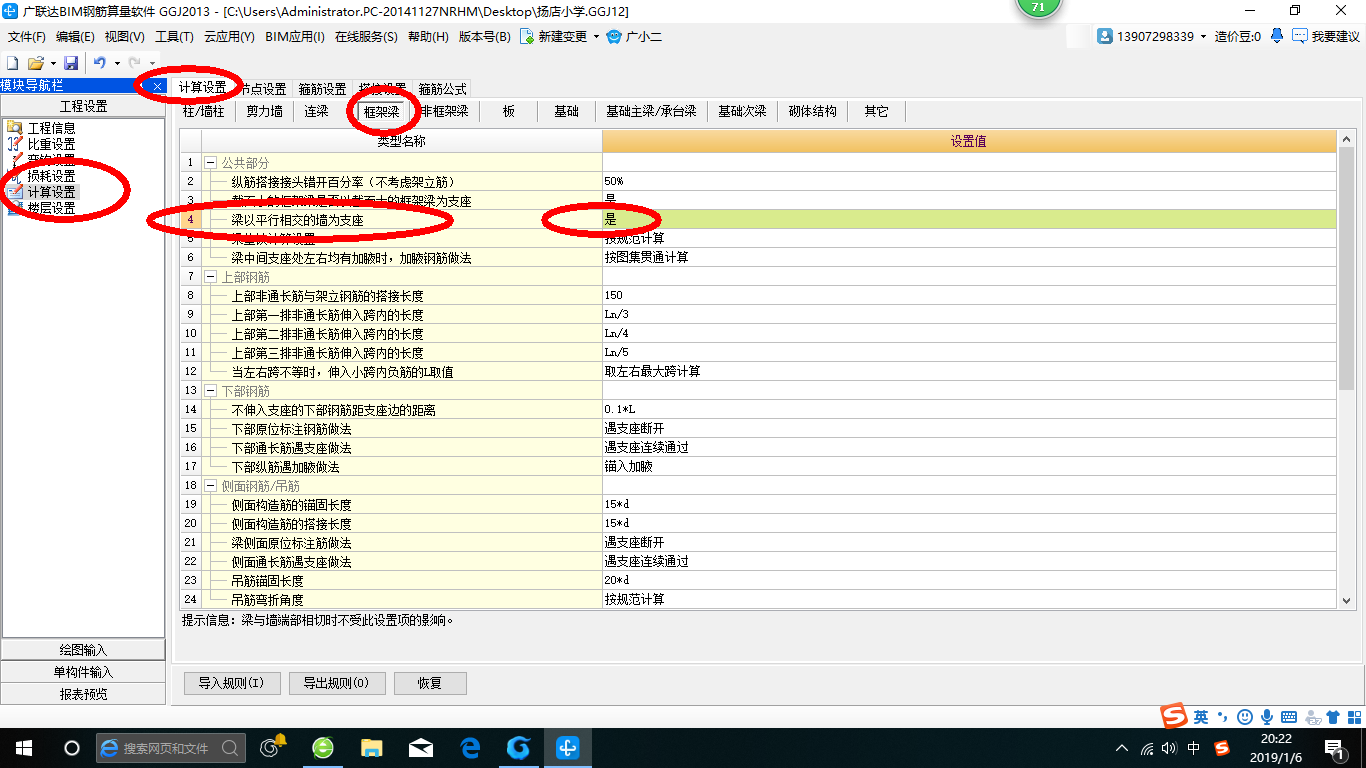Open the dropdown next to Open folder
The image size is (1366, 768).
[x=53, y=63]
